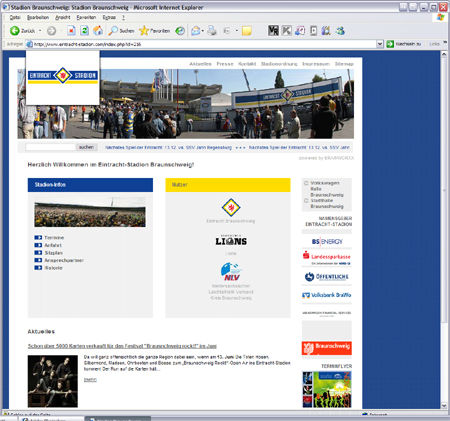This screenshot has height=421, width=450.
Task: Open the Sitzplan link
Action: pyautogui.click(x=53, y=253)
